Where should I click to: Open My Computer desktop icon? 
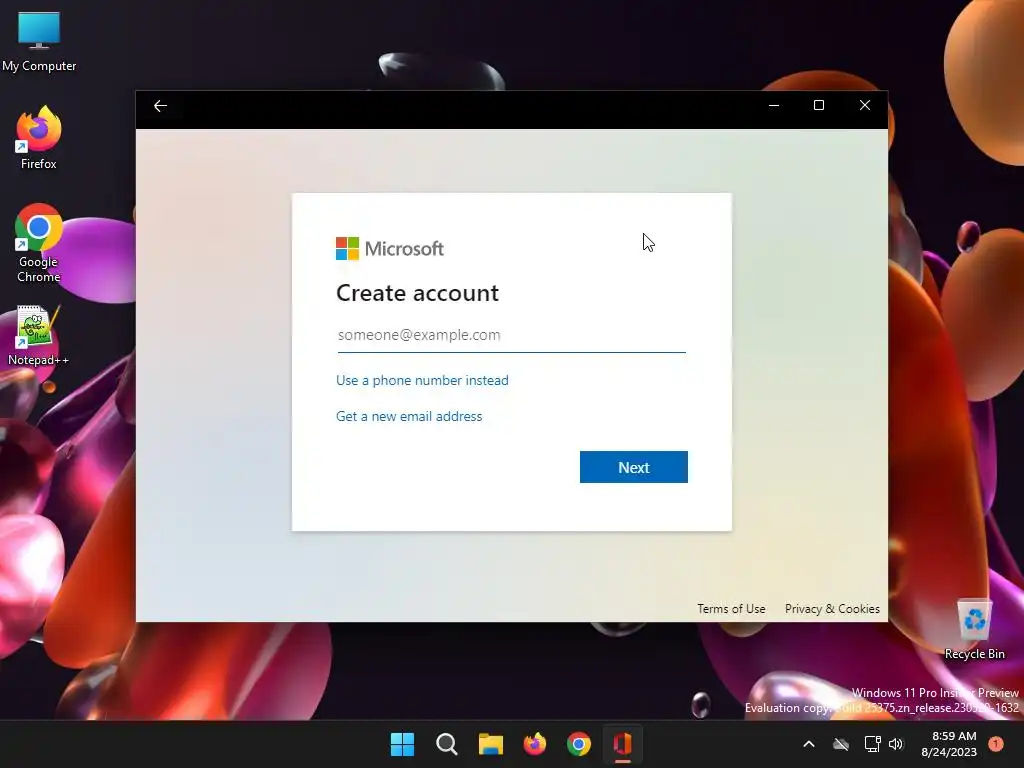pyautogui.click(x=39, y=40)
